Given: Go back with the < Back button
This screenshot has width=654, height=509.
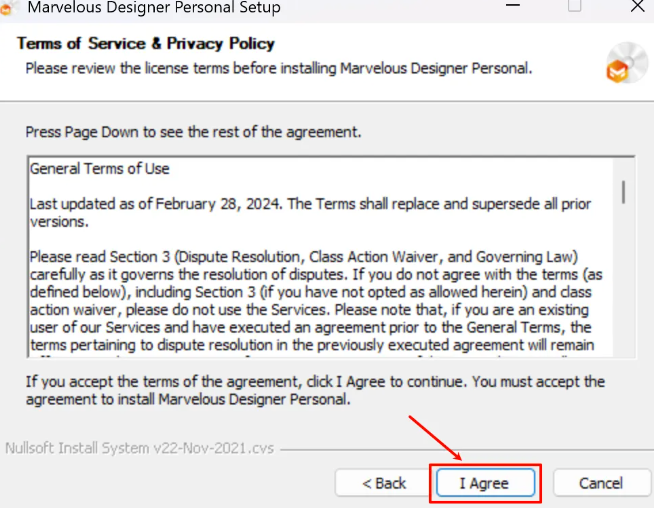Looking at the screenshot, I should [384, 483].
